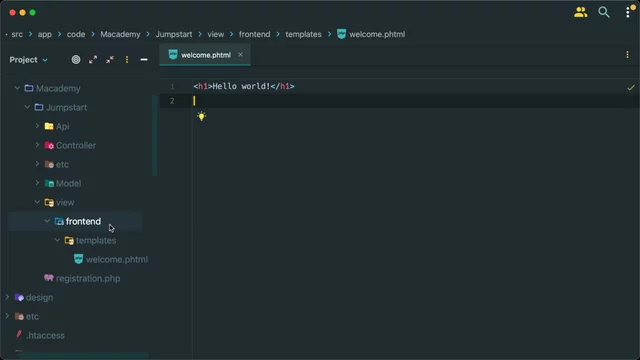Image resolution: width=640 pixels, height=360 pixels.
Task: Click the design folder icon
Action: point(19,297)
